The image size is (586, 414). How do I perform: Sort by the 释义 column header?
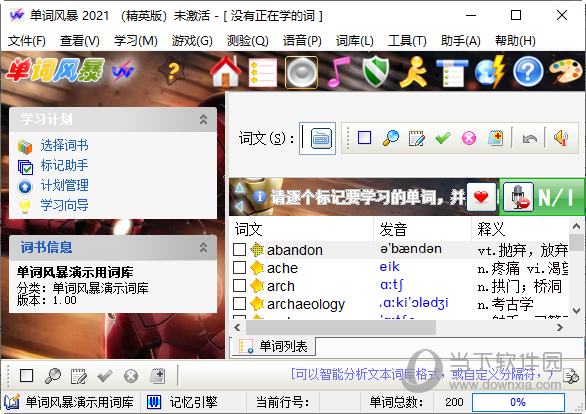coord(520,229)
